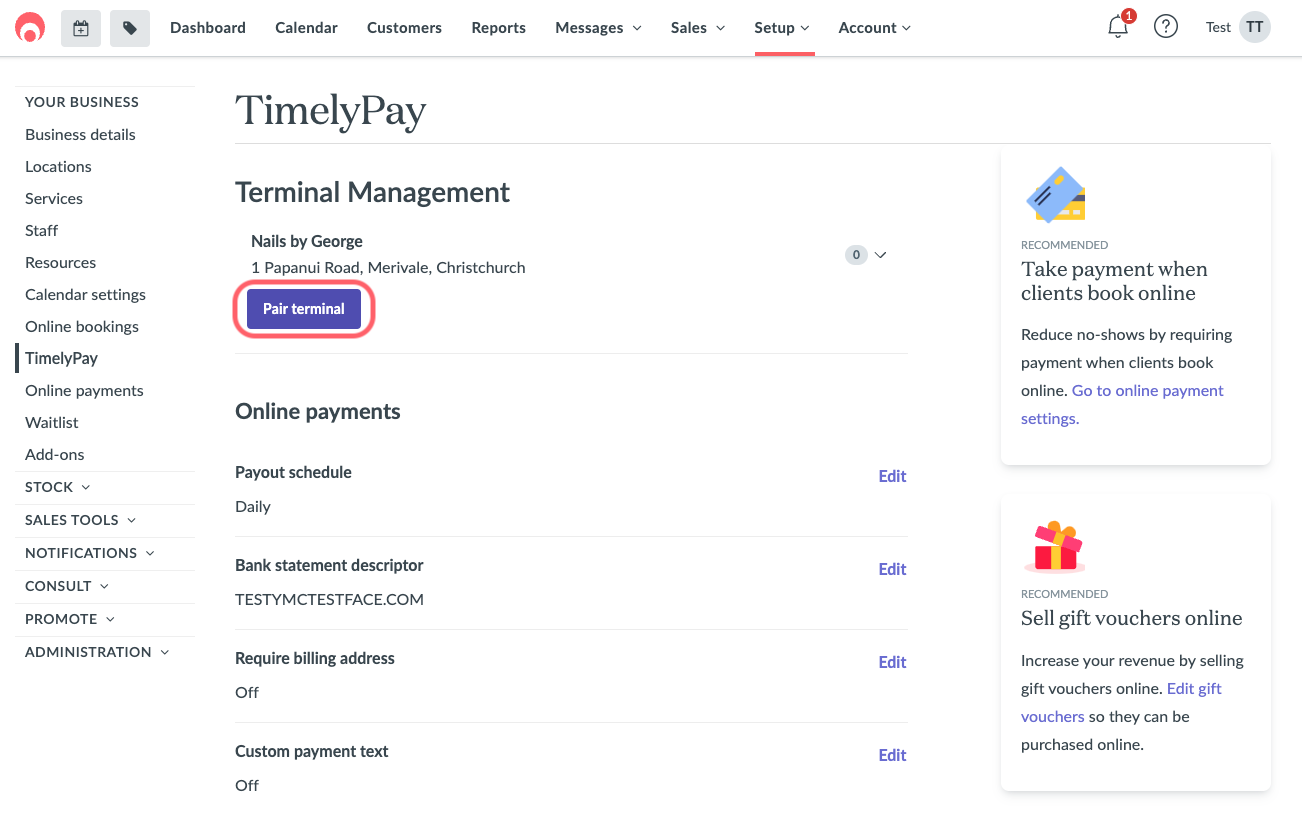Edit the Bank statement descriptor
The image size is (1302, 813).
coord(892,569)
